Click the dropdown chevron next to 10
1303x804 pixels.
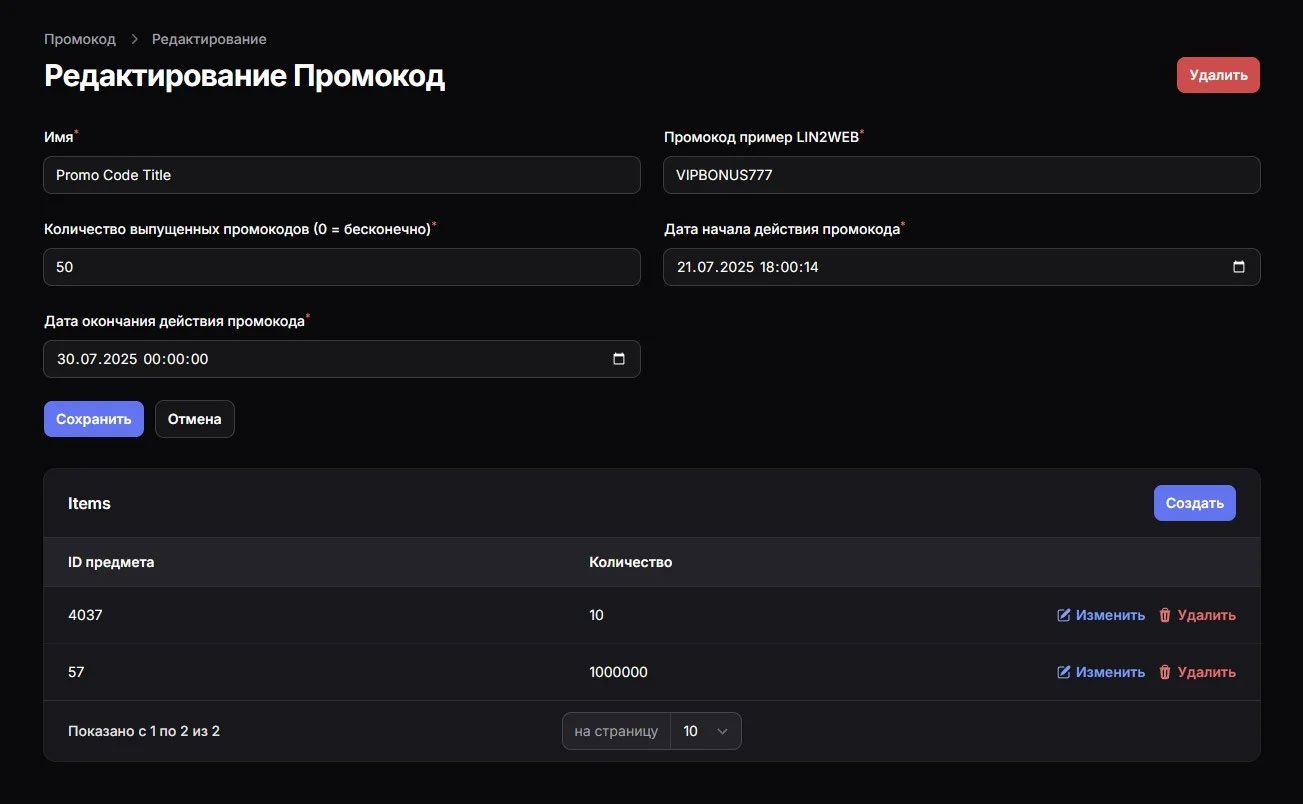click(x=723, y=731)
